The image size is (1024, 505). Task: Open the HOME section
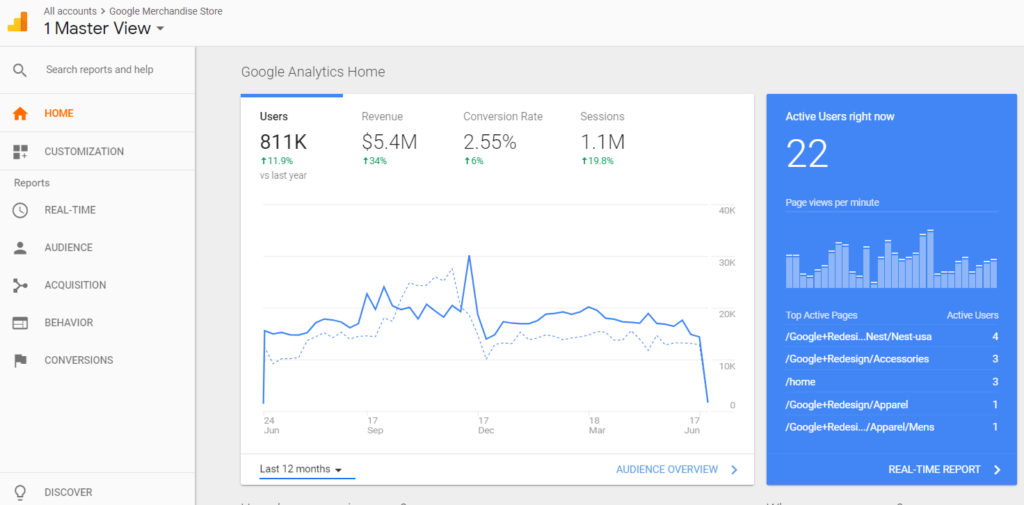[59, 113]
